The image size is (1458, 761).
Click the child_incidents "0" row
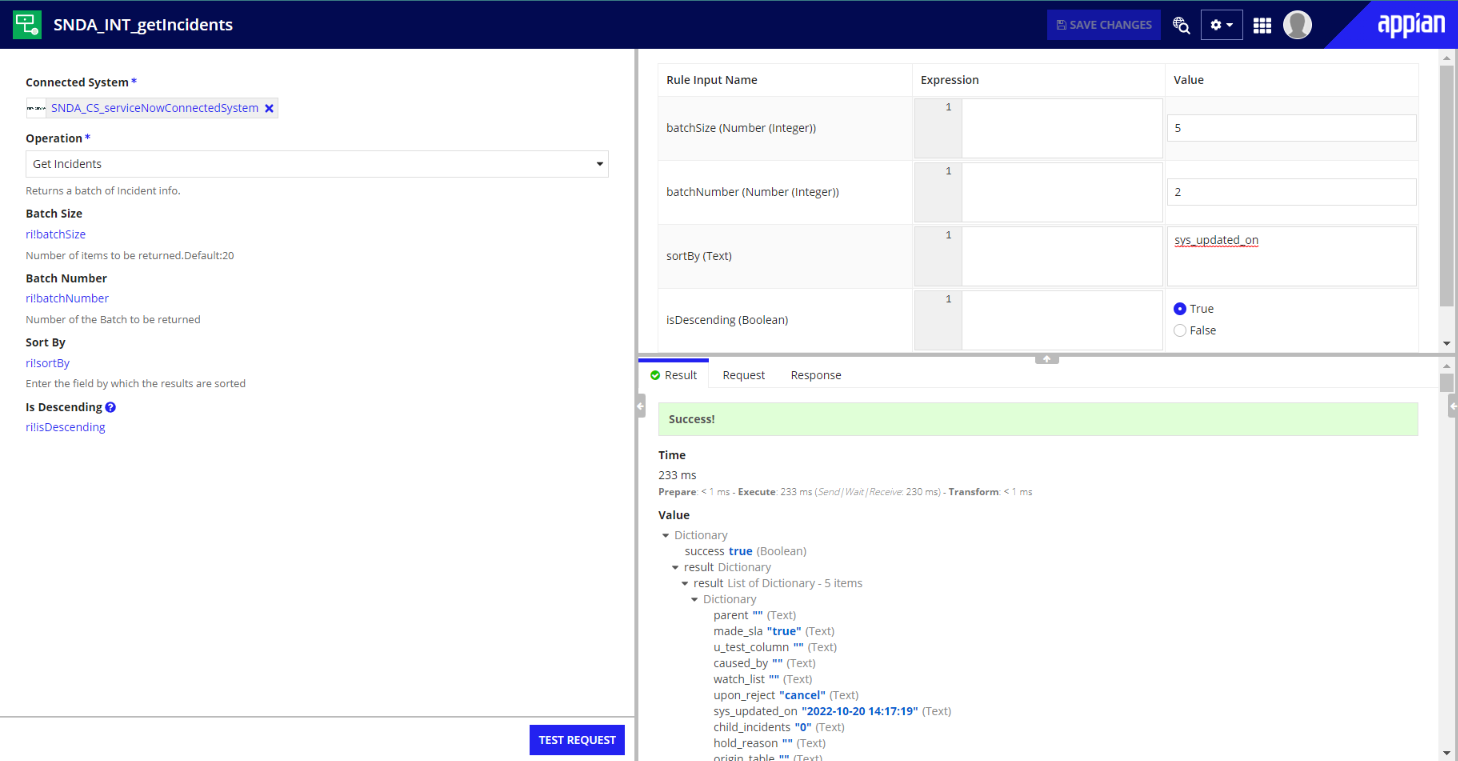[x=779, y=727]
